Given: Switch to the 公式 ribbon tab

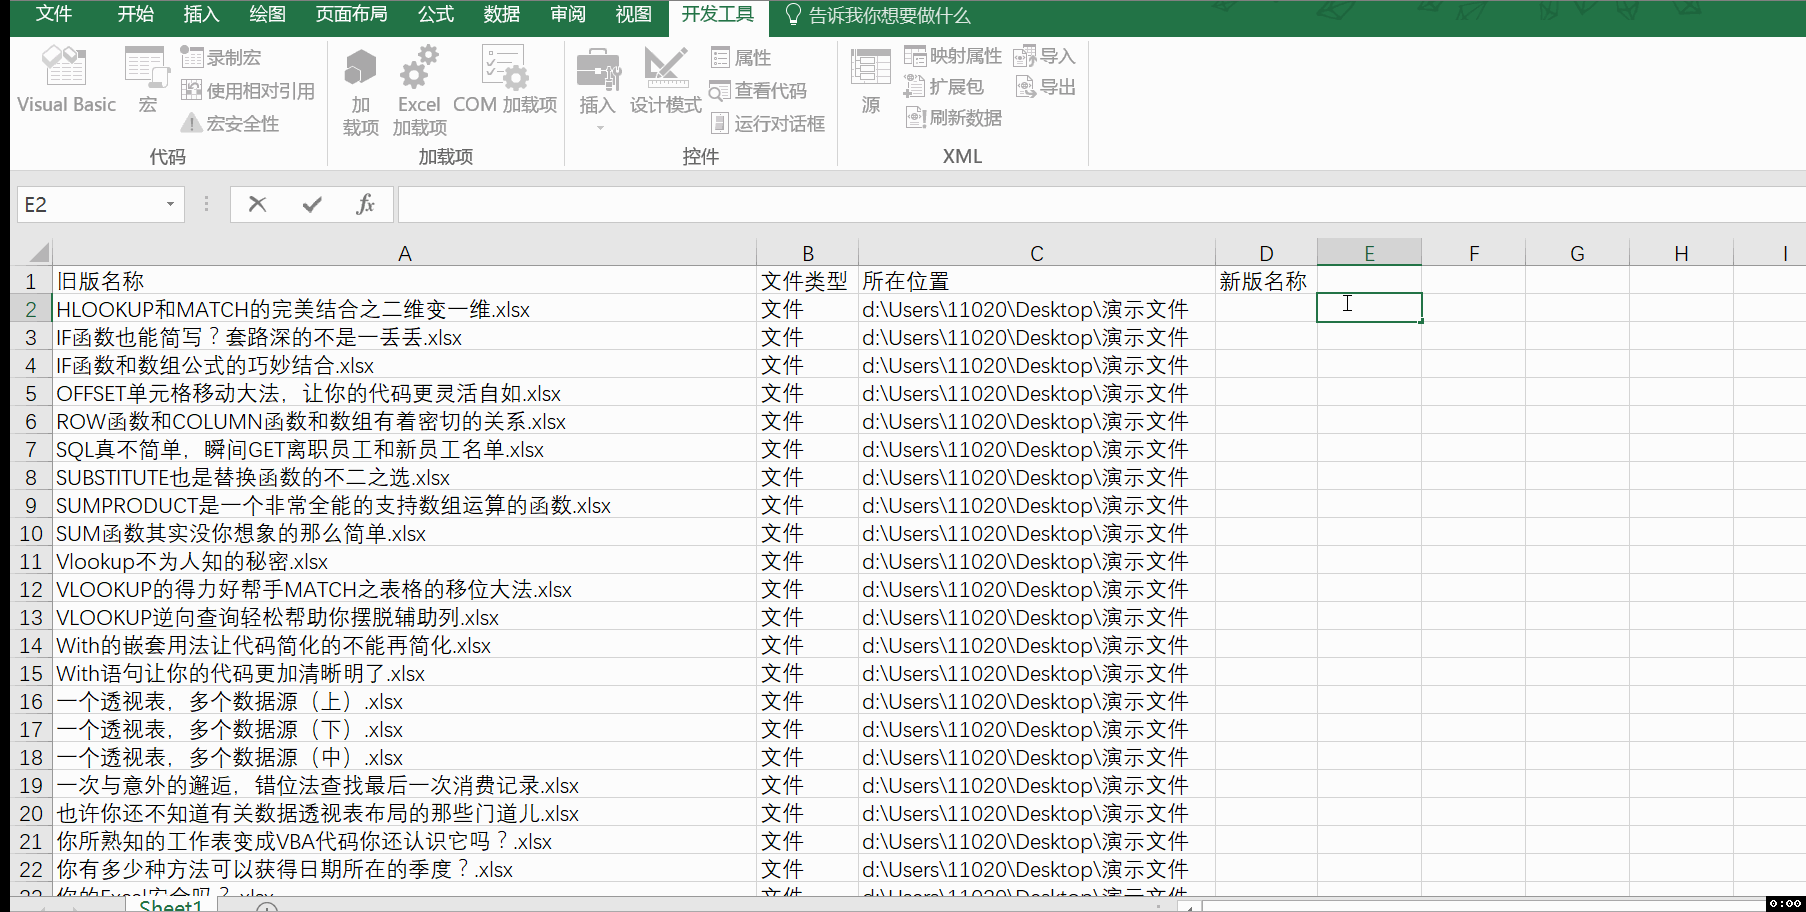Looking at the screenshot, I should tap(435, 16).
